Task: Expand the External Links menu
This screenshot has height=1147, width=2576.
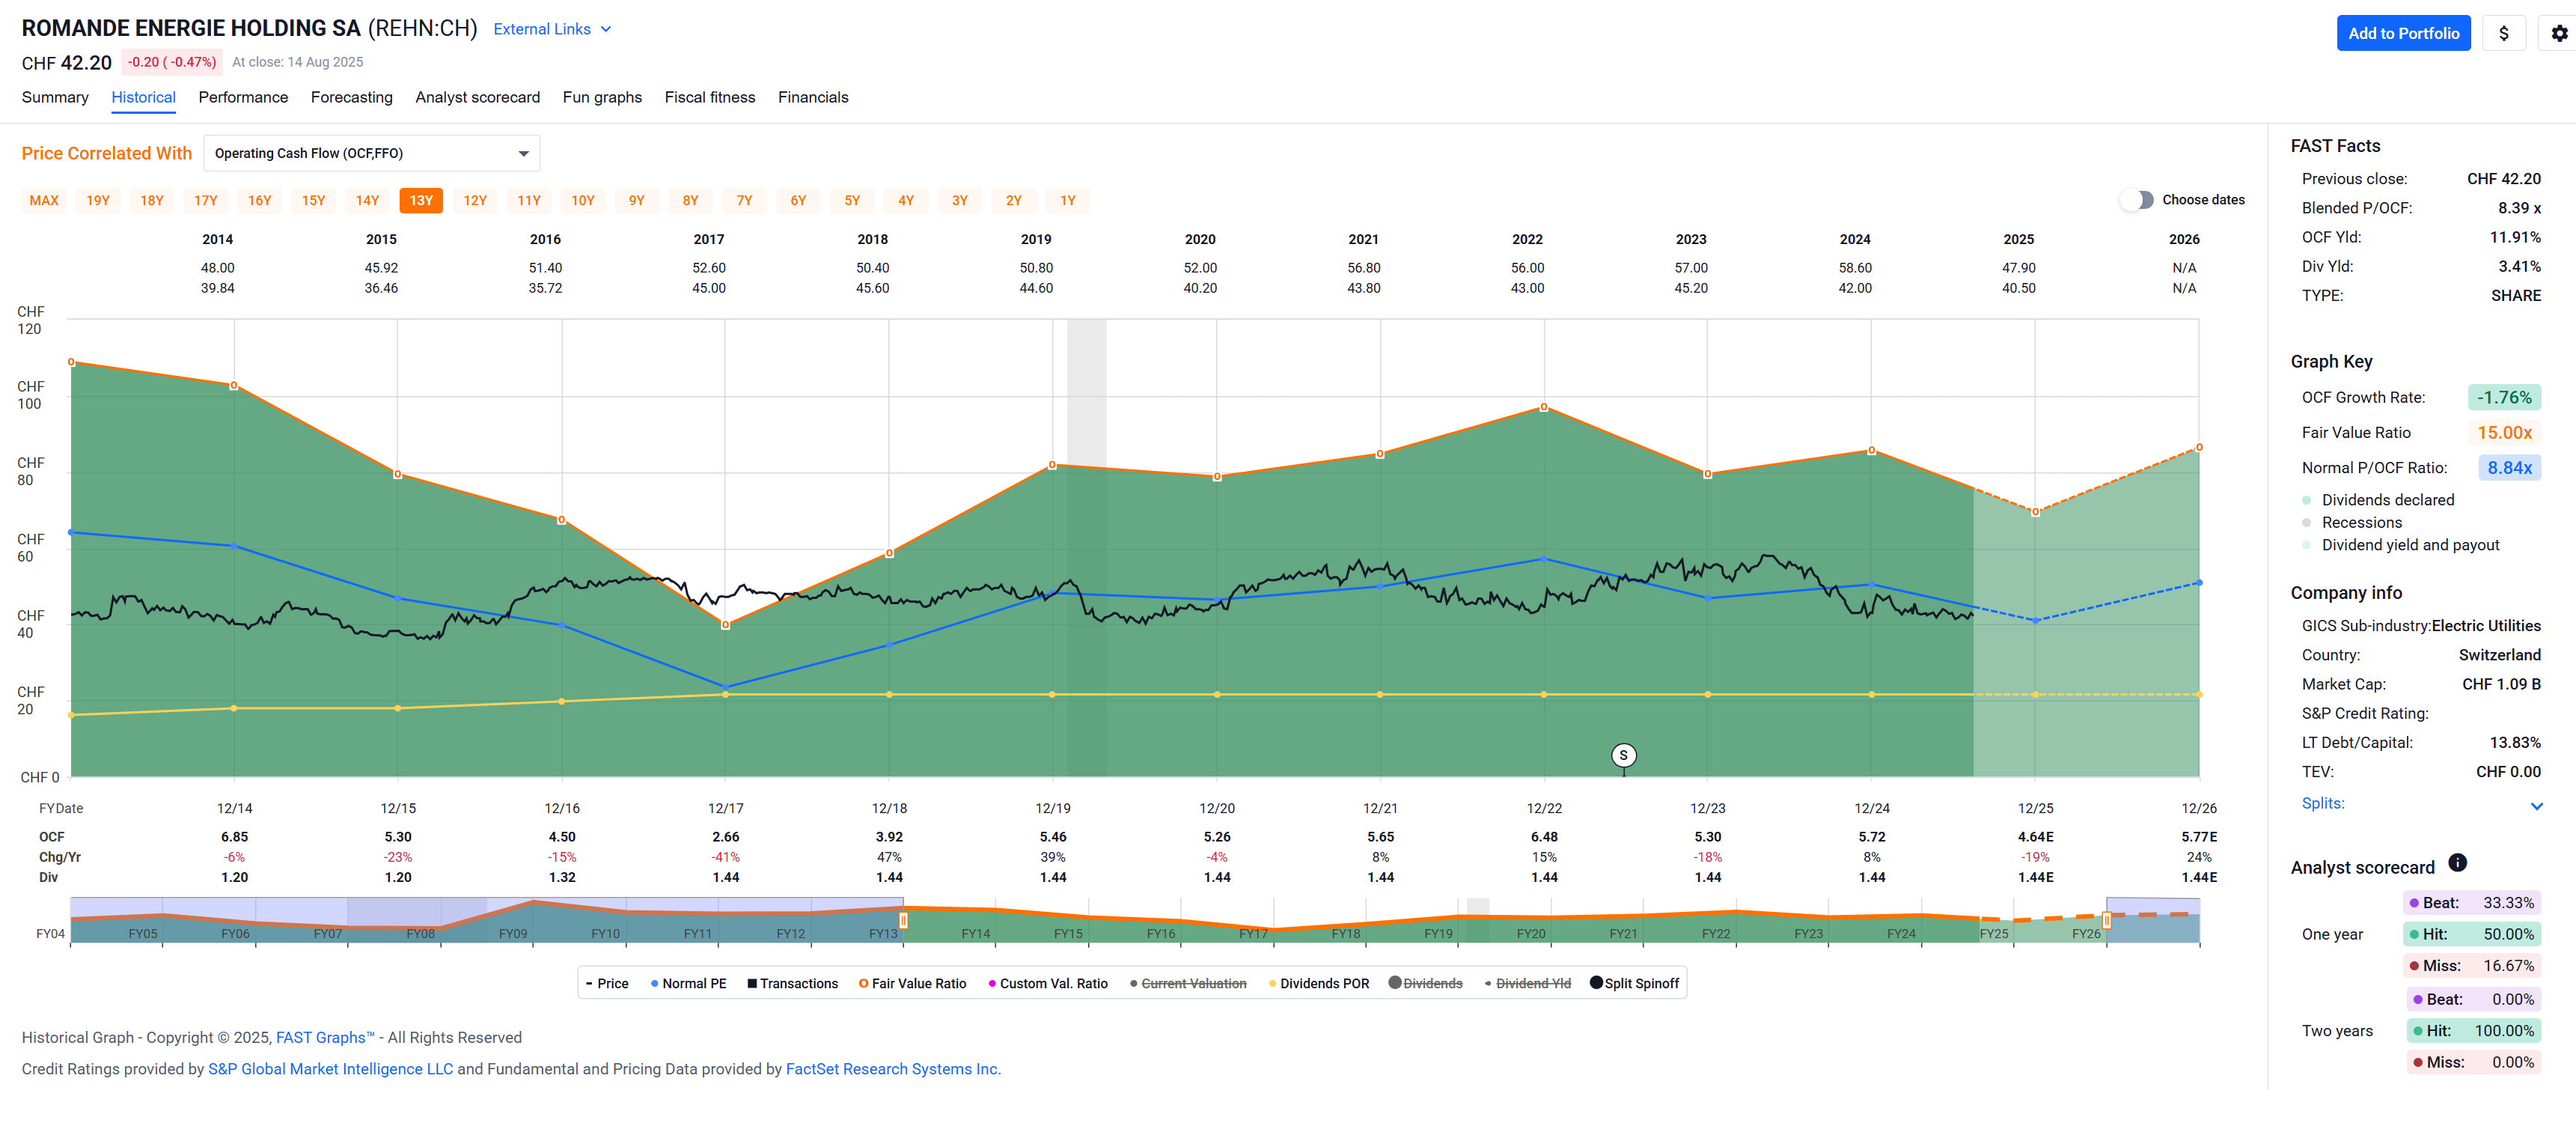Action: (552, 29)
